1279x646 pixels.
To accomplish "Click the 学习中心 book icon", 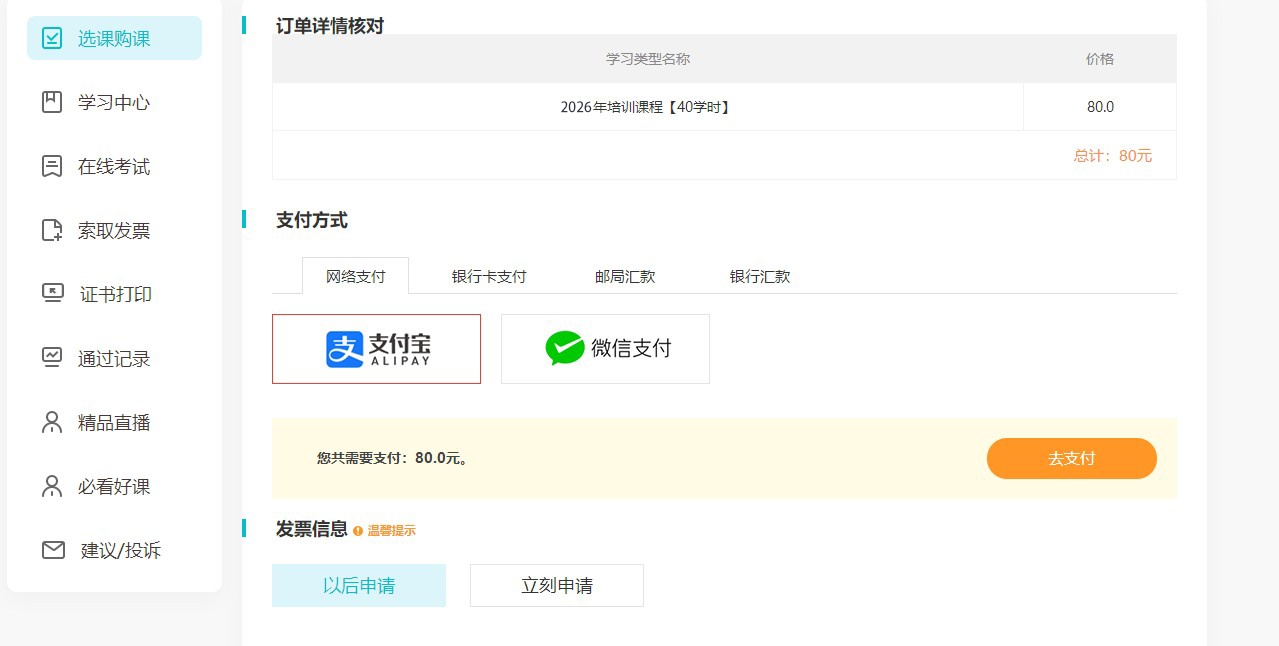I will (x=52, y=102).
